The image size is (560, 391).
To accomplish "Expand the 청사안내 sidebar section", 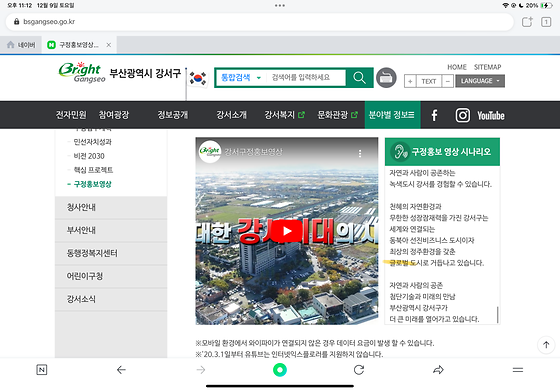I will pyautogui.click(x=111, y=207).
